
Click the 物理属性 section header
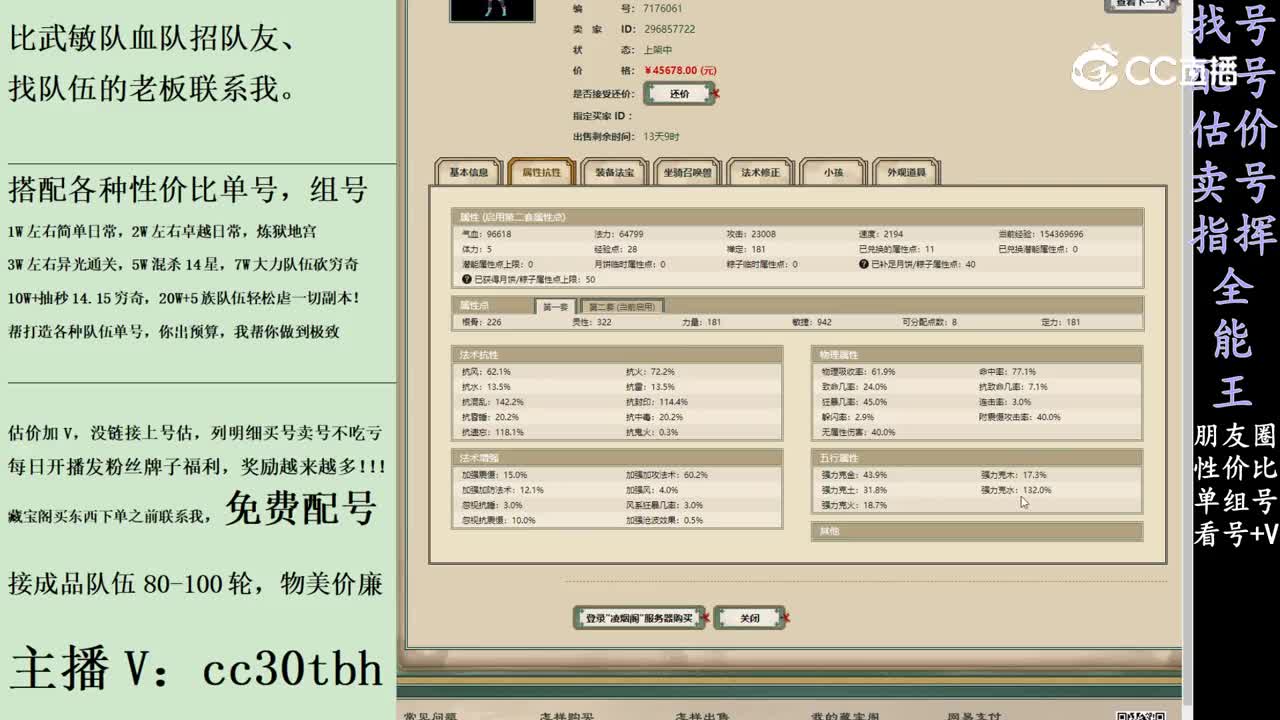coord(976,355)
